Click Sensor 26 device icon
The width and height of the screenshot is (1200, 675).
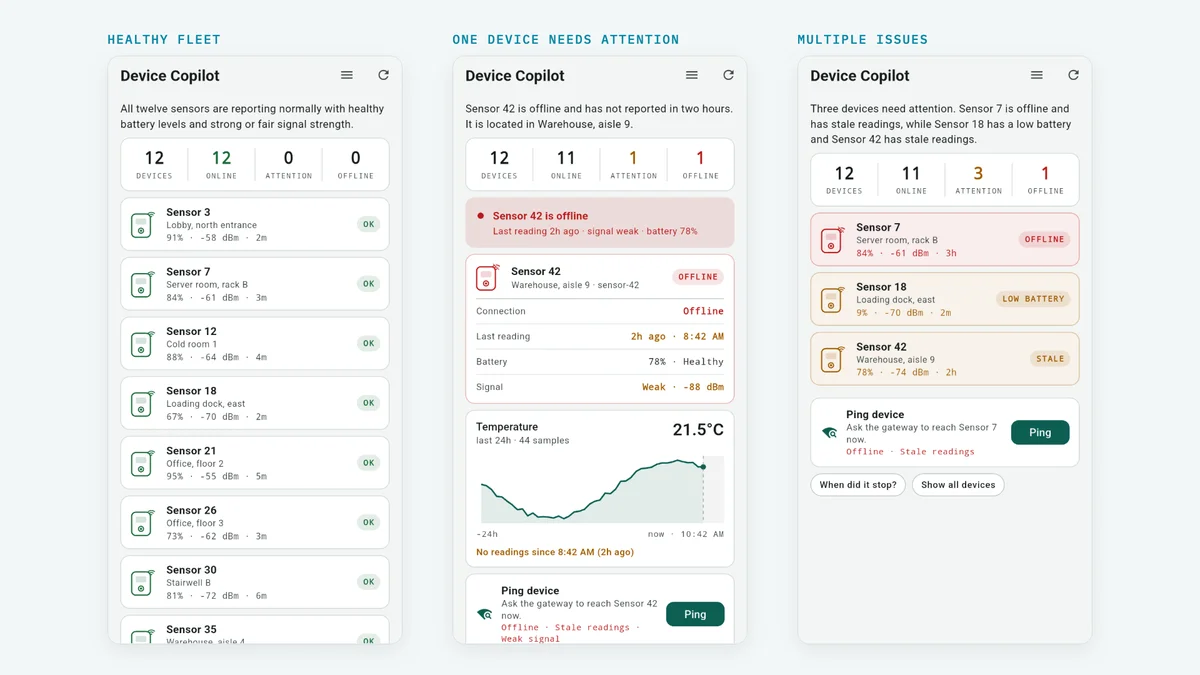point(142,522)
